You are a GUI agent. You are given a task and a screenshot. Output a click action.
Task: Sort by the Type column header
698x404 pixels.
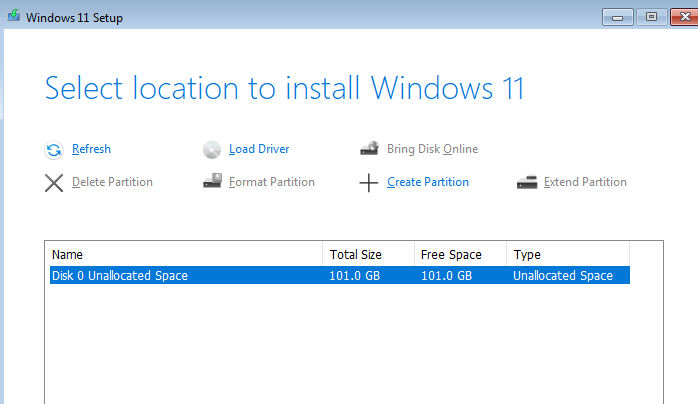point(568,255)
